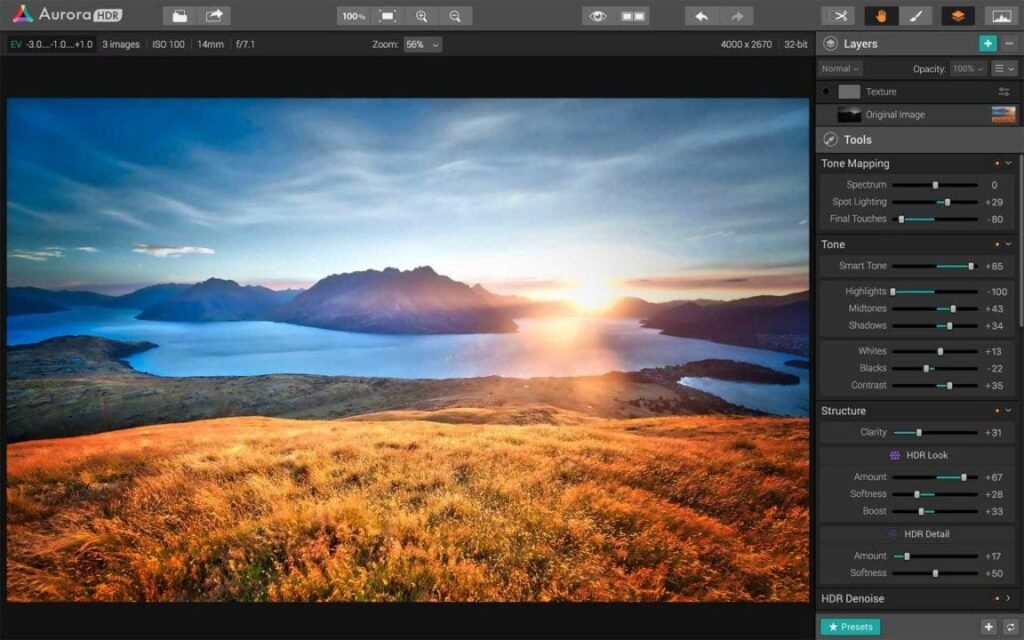Click the Presets button
The width and height of the screenshot is (1024, 640).
coord(849,625)
